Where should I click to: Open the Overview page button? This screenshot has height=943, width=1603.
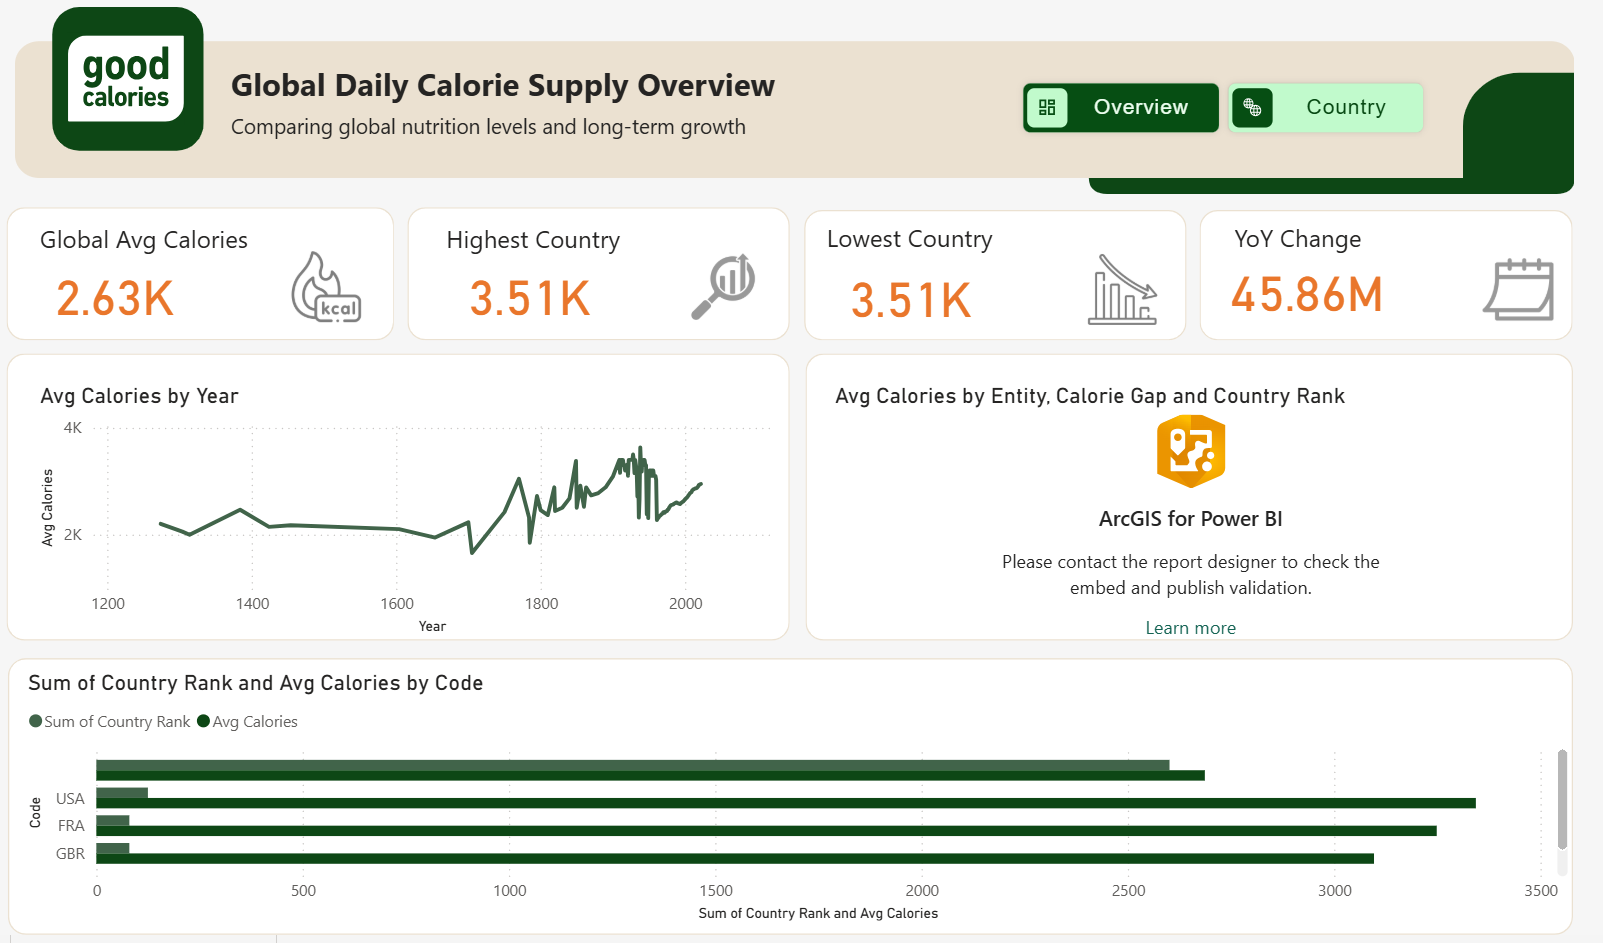[1121, 107]
